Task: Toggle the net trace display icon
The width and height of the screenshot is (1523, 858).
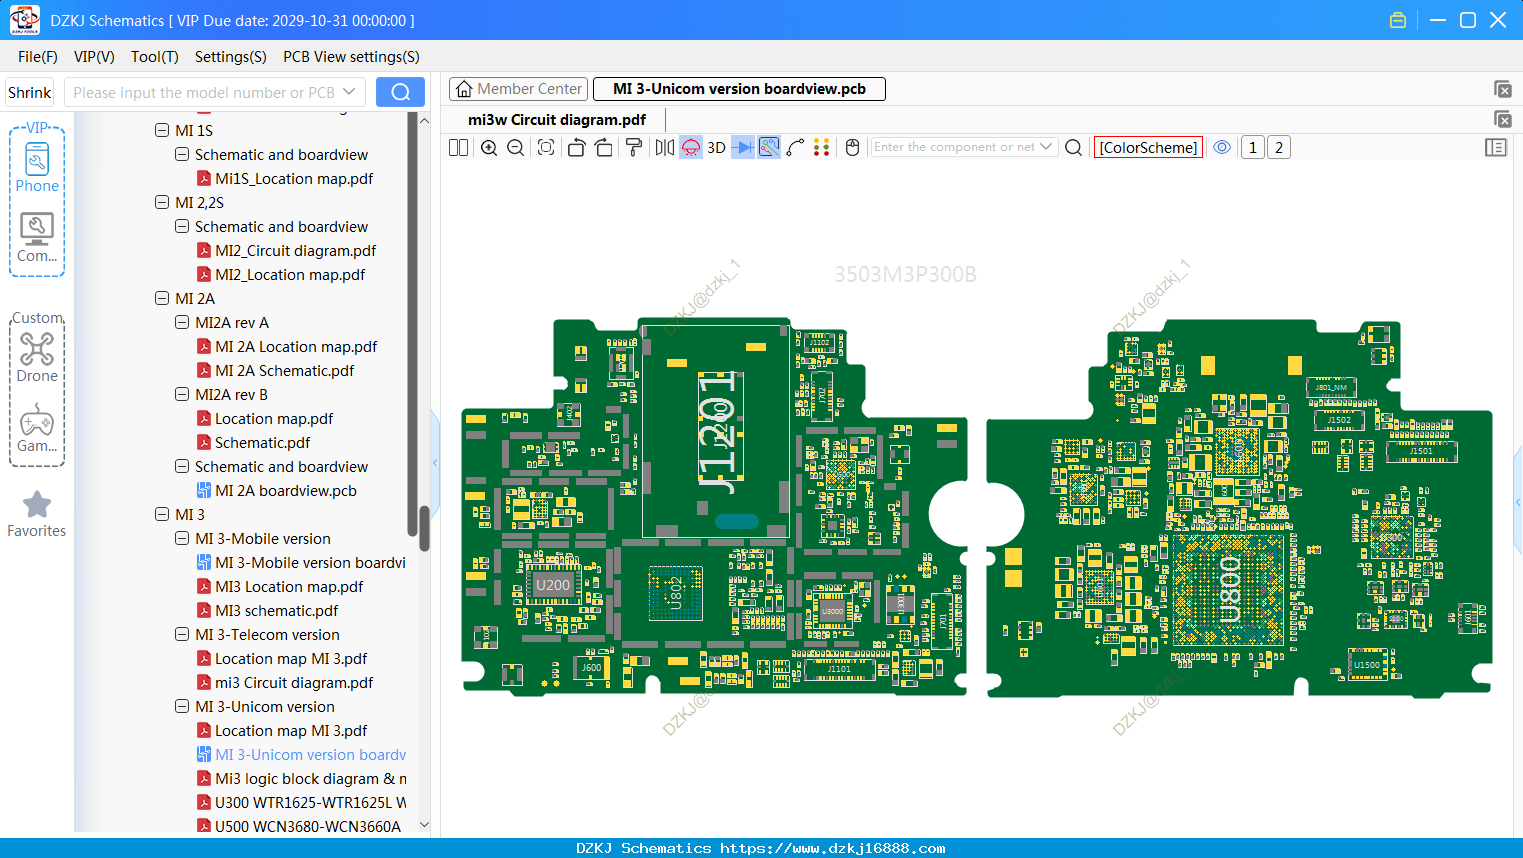Action: [x=769, y=147]
